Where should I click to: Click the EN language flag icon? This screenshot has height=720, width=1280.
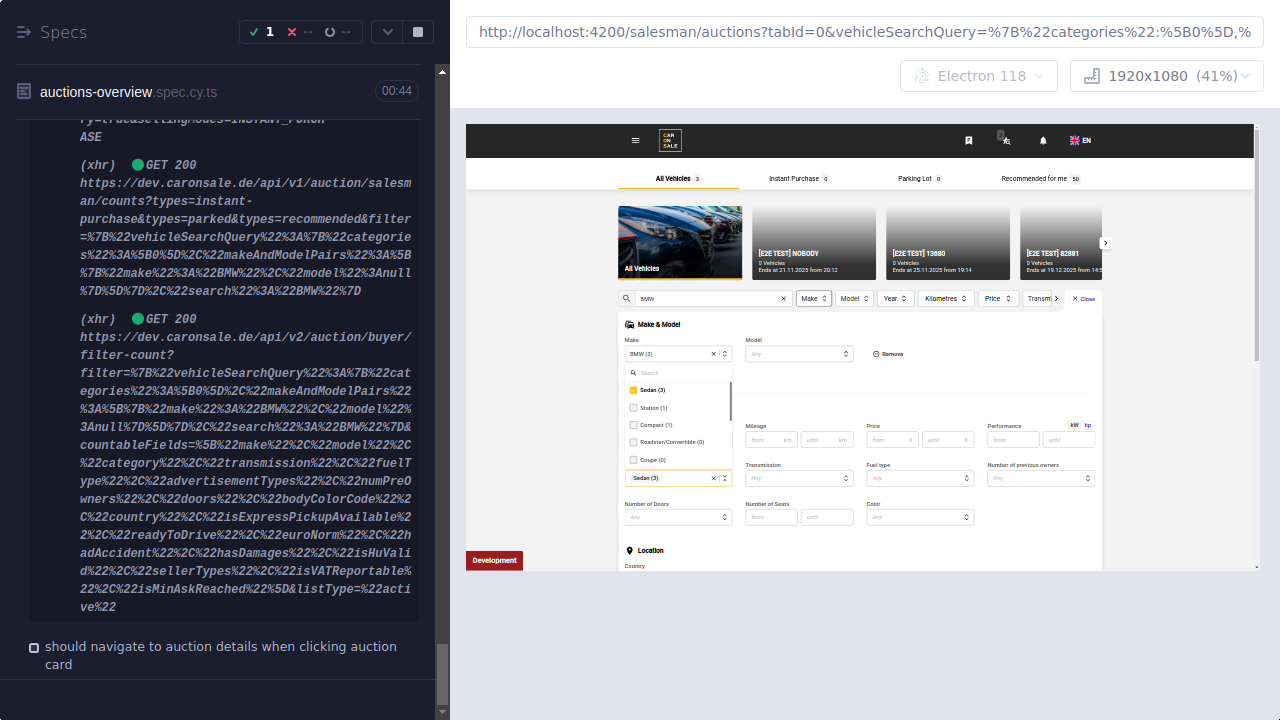point(1073,139)
